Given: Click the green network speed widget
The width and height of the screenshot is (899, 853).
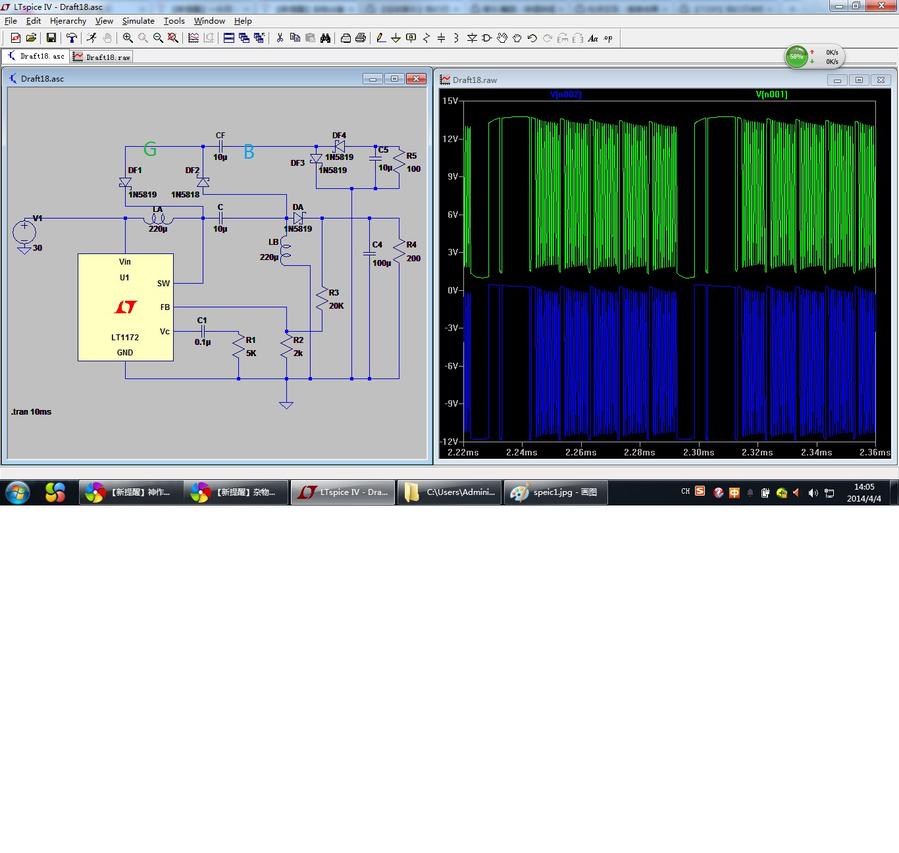Looking at the screenshot, I should 814,57.
